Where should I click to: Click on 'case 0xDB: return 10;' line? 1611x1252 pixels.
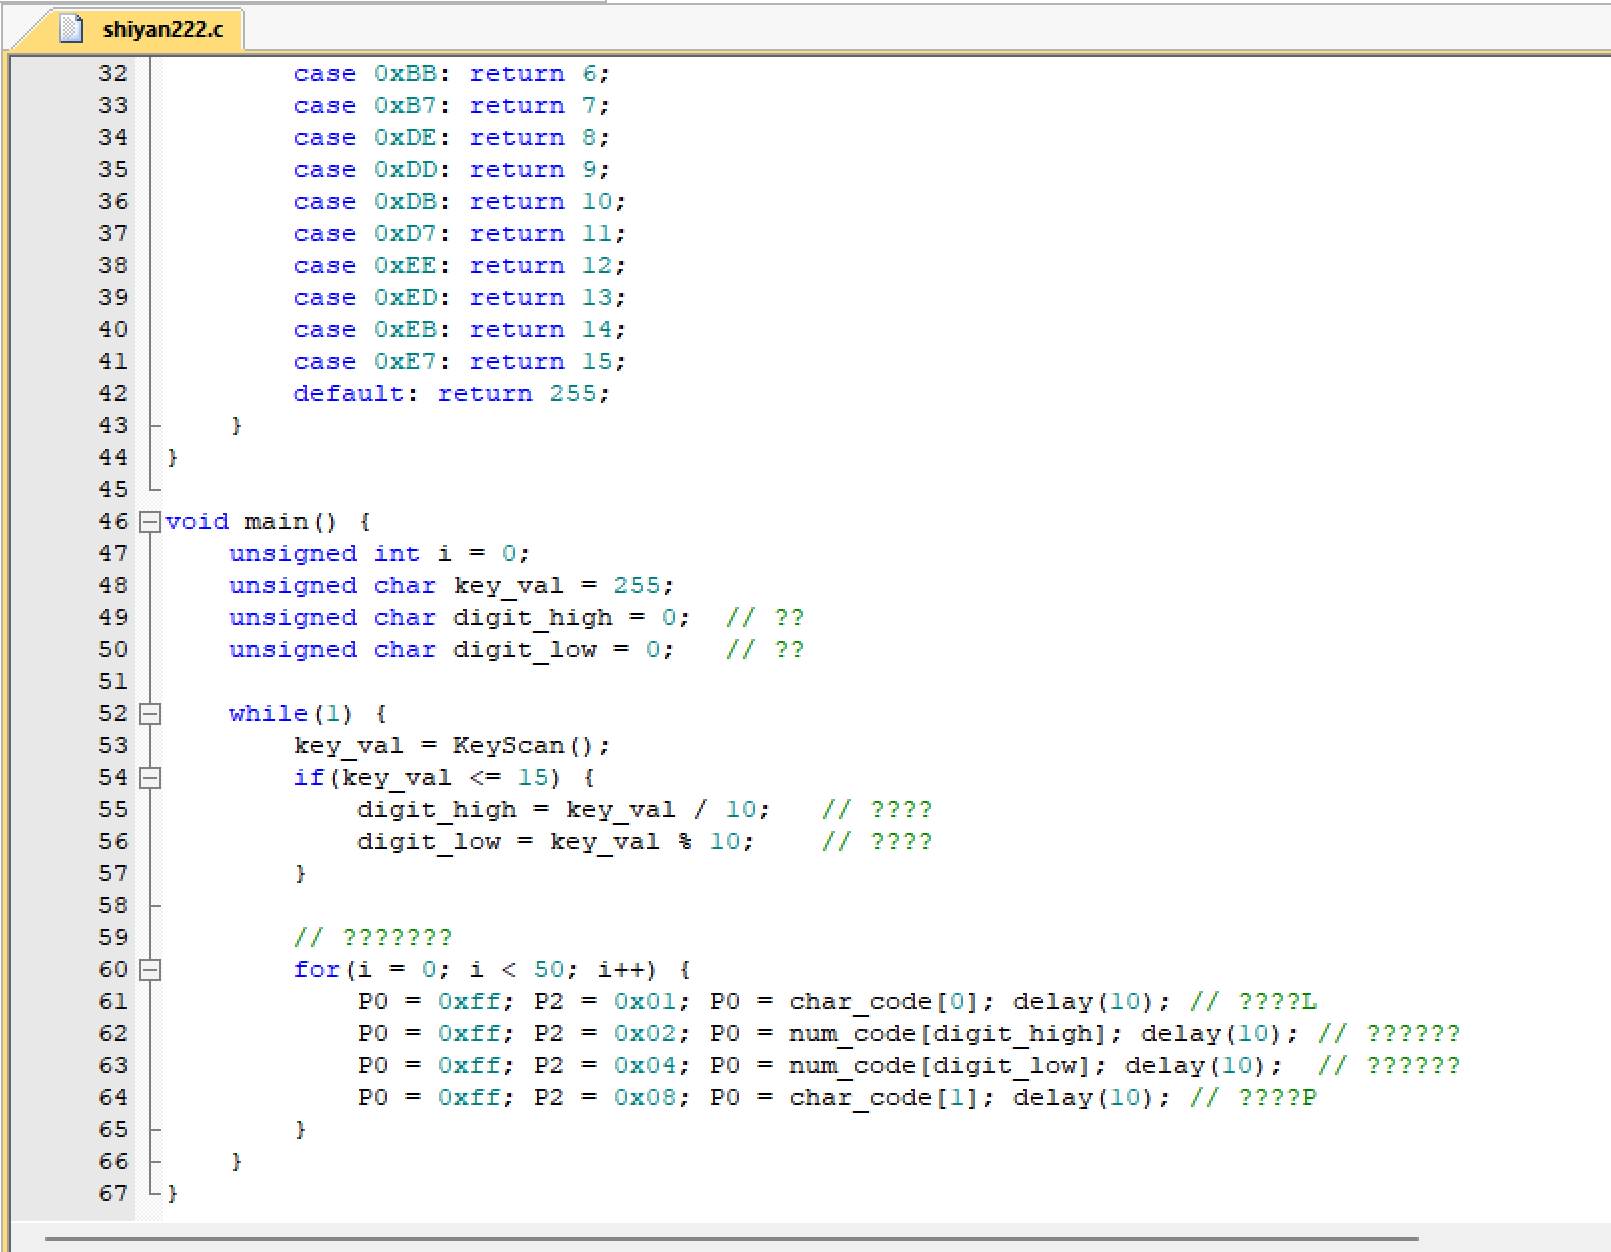(459, 202)
